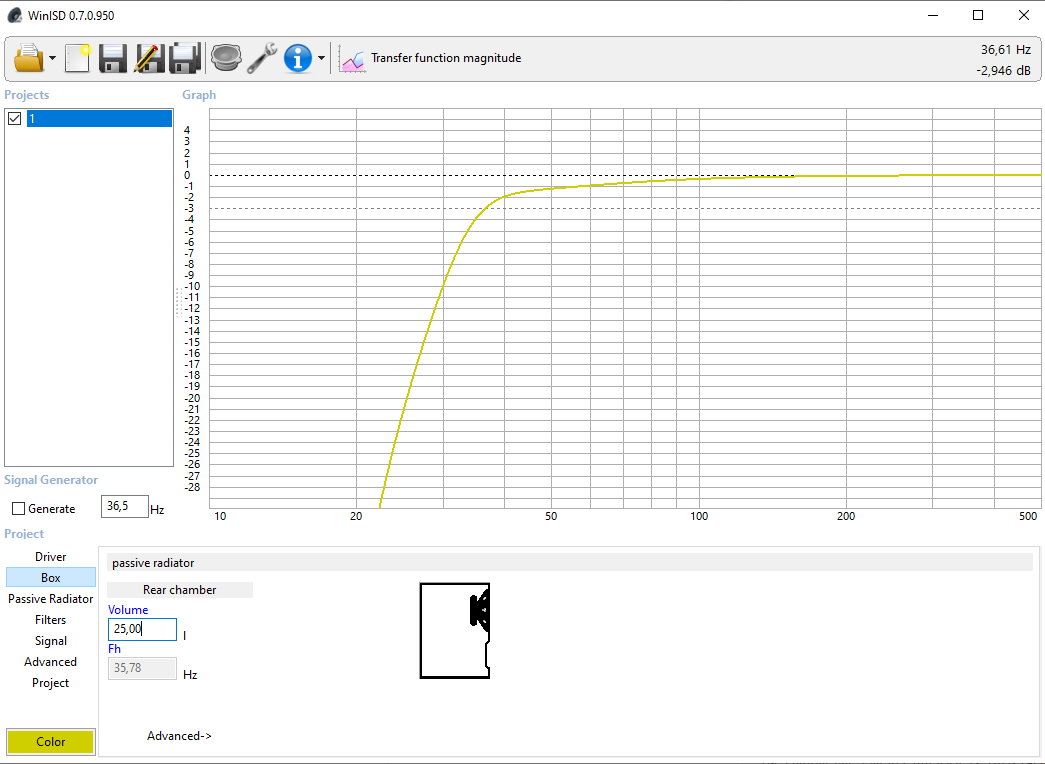1045x764 pixels.
Task: Click the Rear chamber header
Action: (x=179, y=590)
